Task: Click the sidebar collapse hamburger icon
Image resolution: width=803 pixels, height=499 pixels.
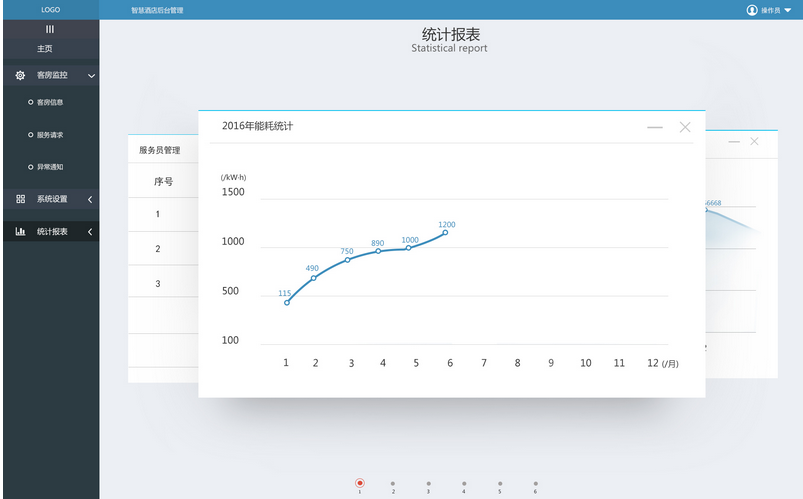Action: 50,29
